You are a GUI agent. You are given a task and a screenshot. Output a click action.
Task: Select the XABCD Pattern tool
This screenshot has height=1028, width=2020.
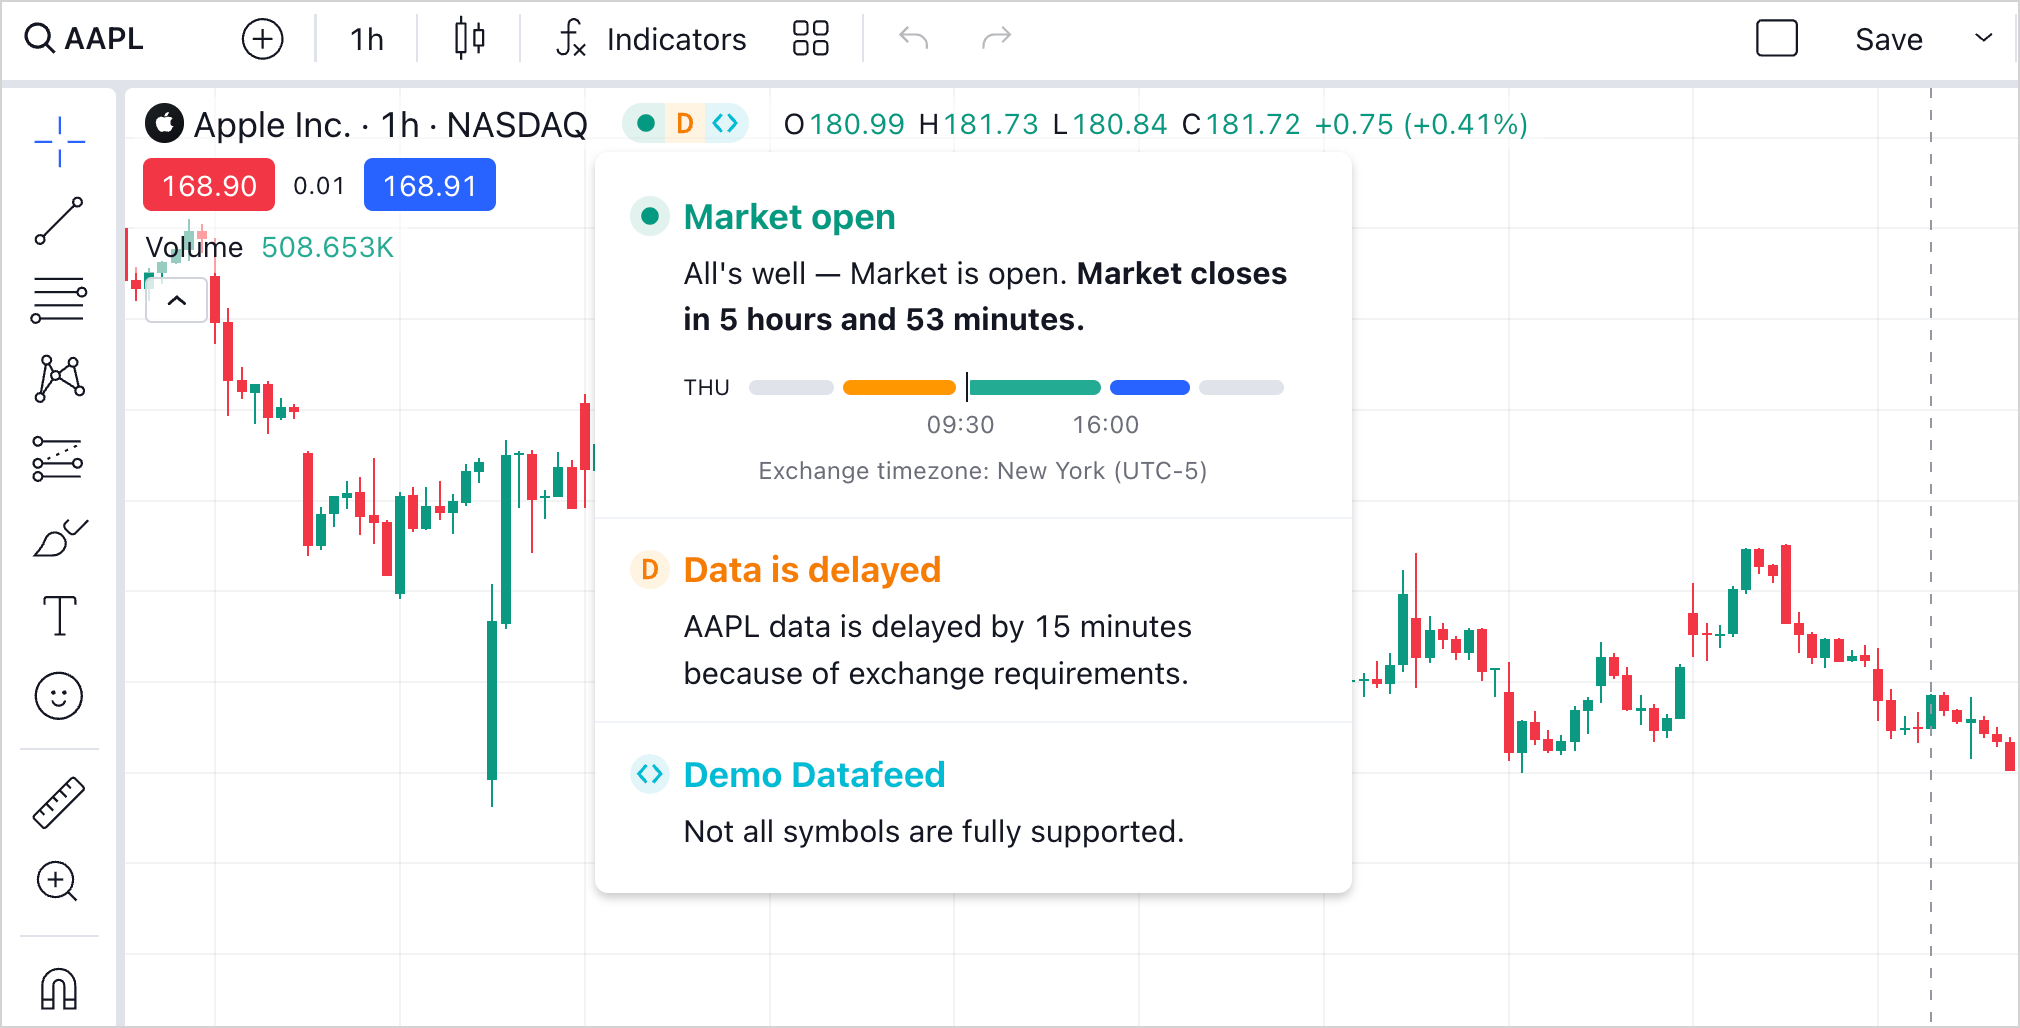point(59,378)
